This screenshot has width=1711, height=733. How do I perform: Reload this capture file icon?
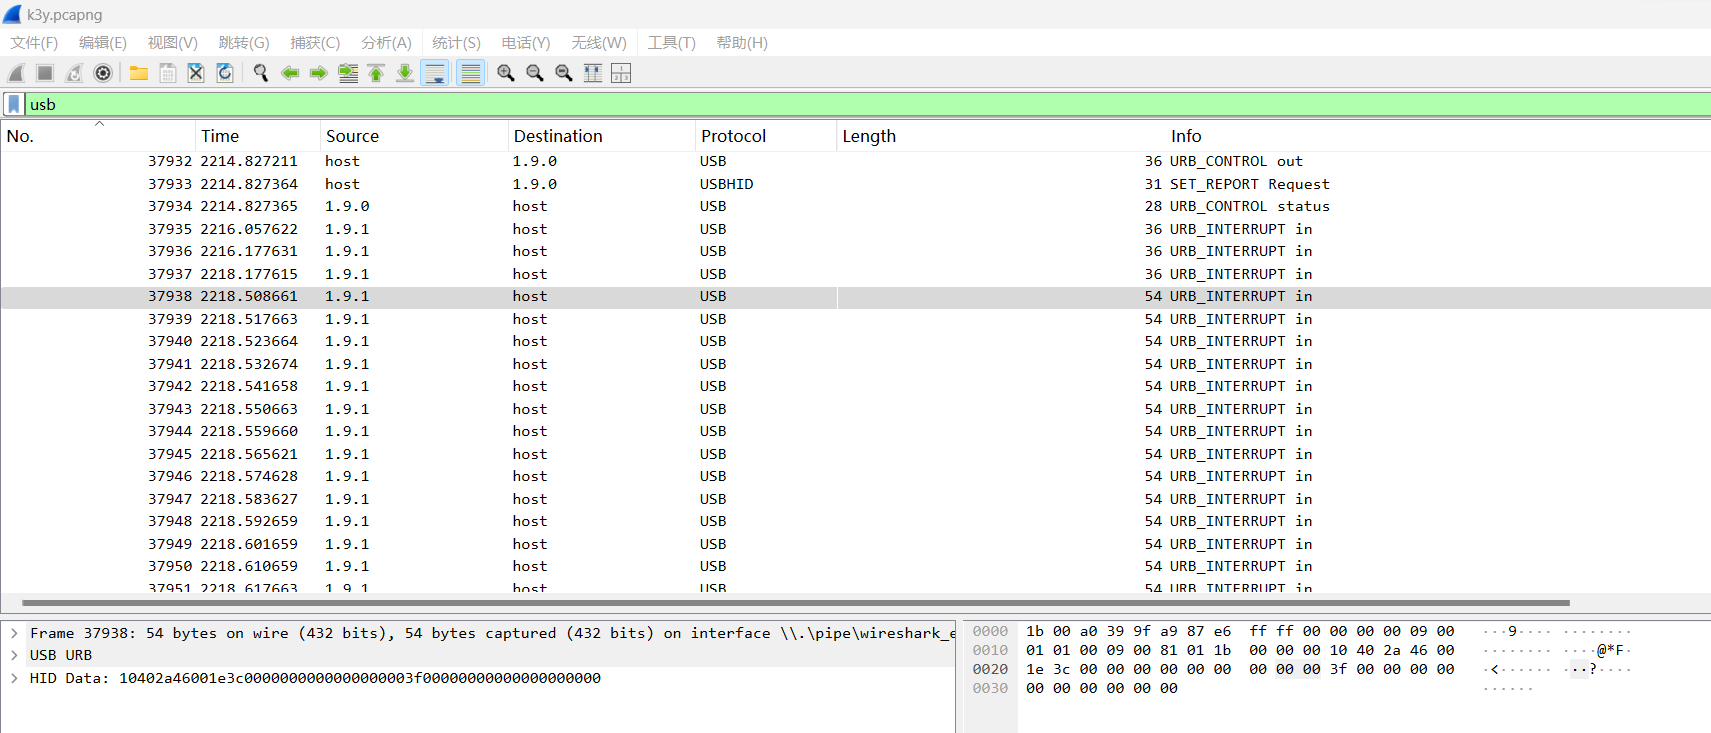click(x=225, y=73)
